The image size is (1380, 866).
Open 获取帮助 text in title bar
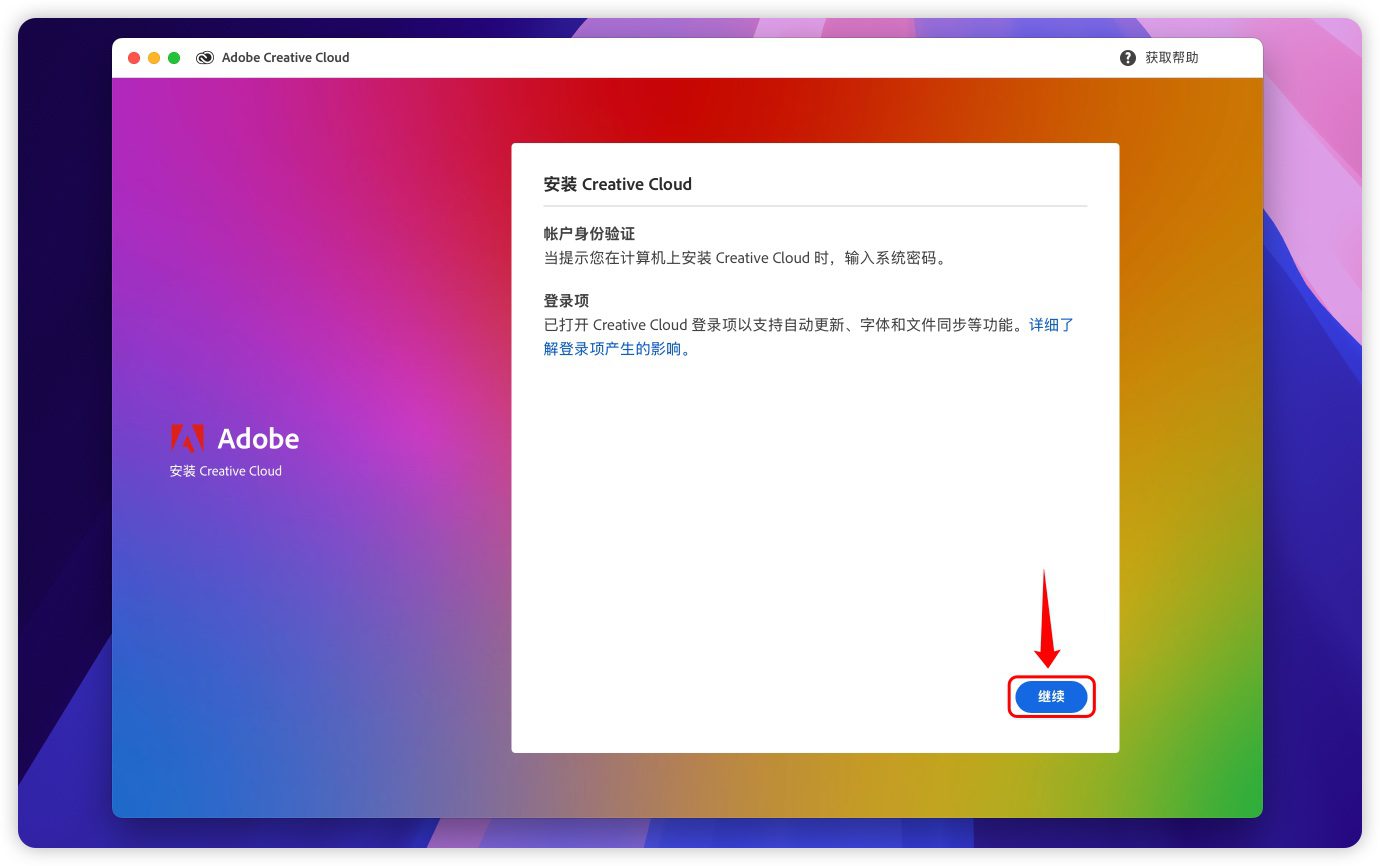(1171, 58)
